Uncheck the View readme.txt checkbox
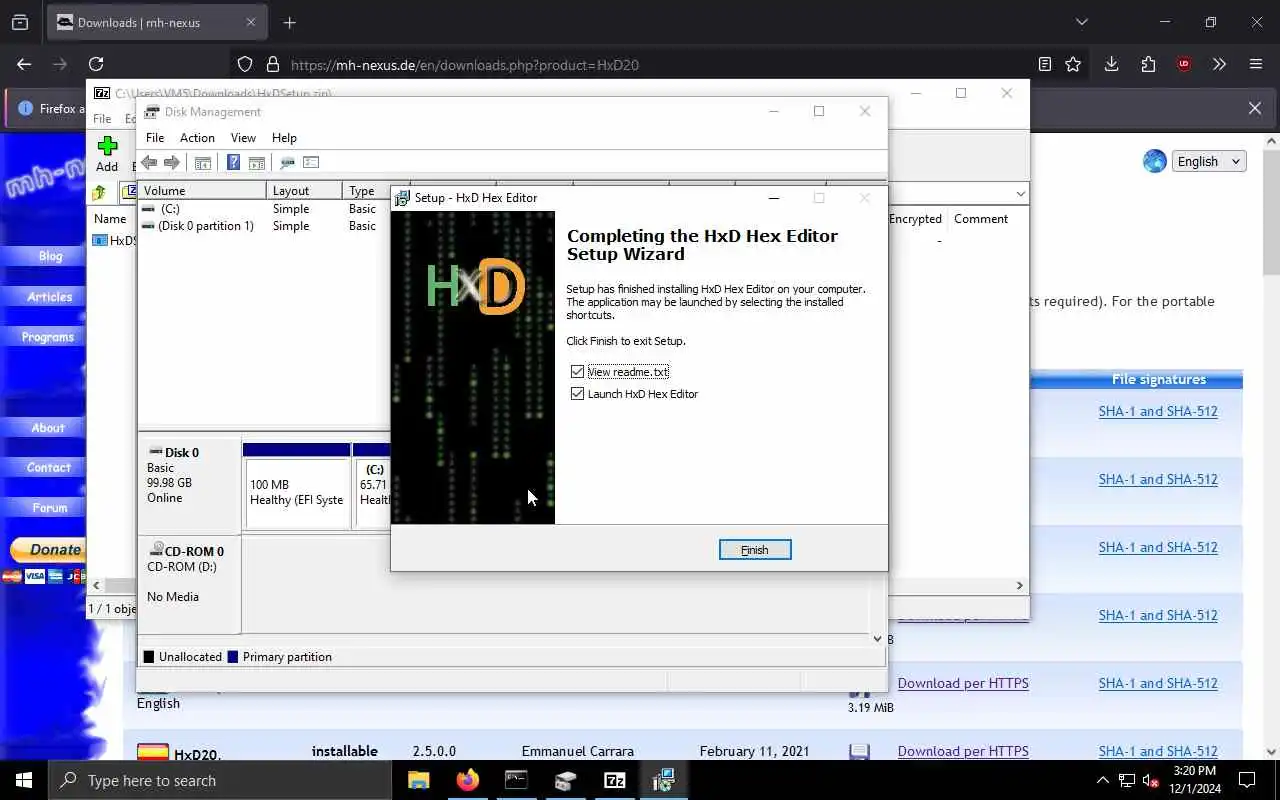The image size is (1280, 800). click(x=577, y=372)
